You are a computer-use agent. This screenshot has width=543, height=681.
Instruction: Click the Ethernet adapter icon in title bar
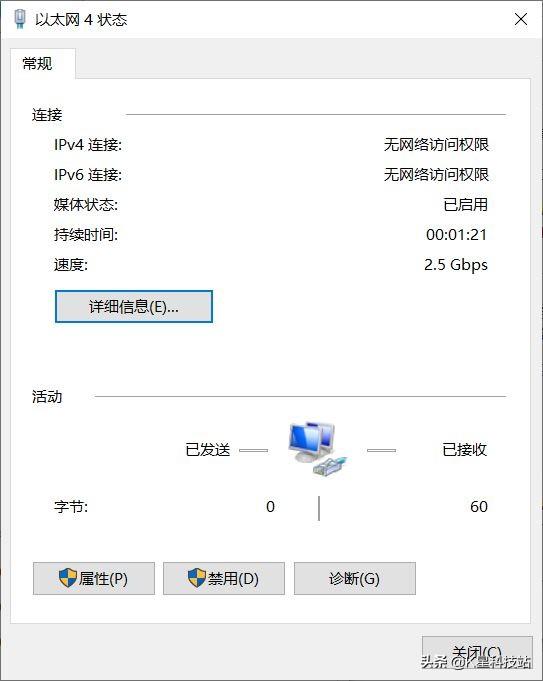(x=20, y=19)
